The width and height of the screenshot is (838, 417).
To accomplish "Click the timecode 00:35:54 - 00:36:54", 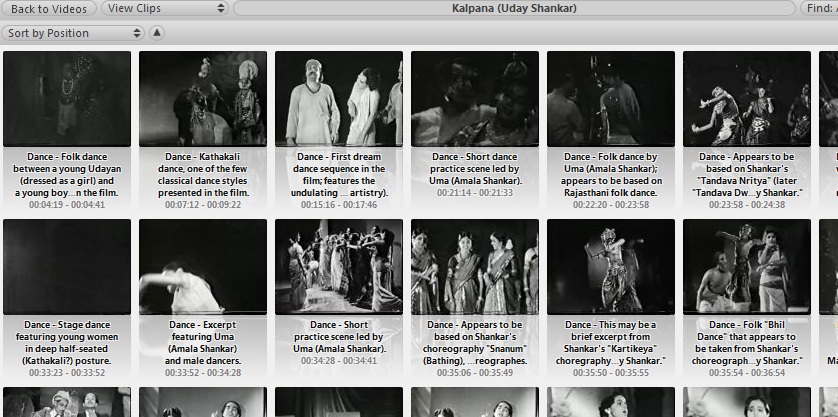I will (x=747, y=373).
